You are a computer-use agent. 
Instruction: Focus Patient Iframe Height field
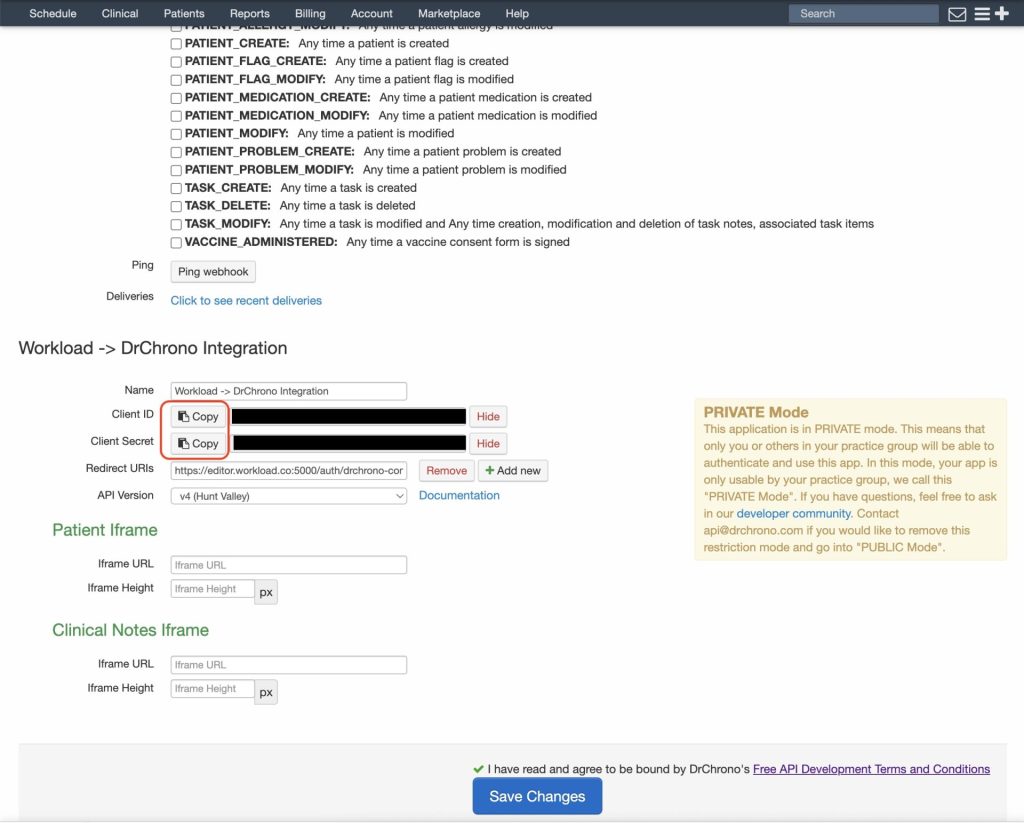click(x=212, y=589)
